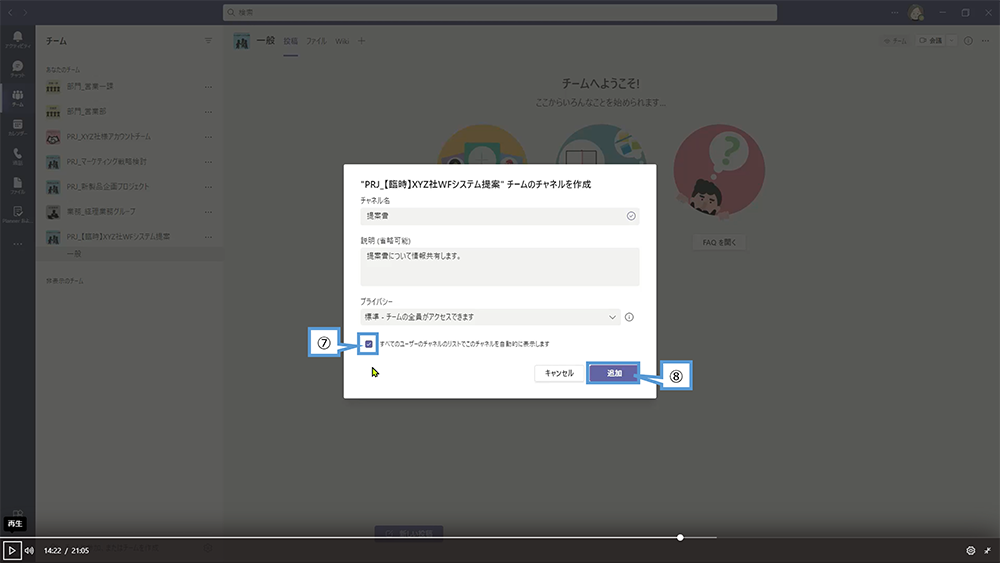Screen dimensions: 1000x563
Task: Open the header more options ellipsis
Action: (x=985, y=41)
